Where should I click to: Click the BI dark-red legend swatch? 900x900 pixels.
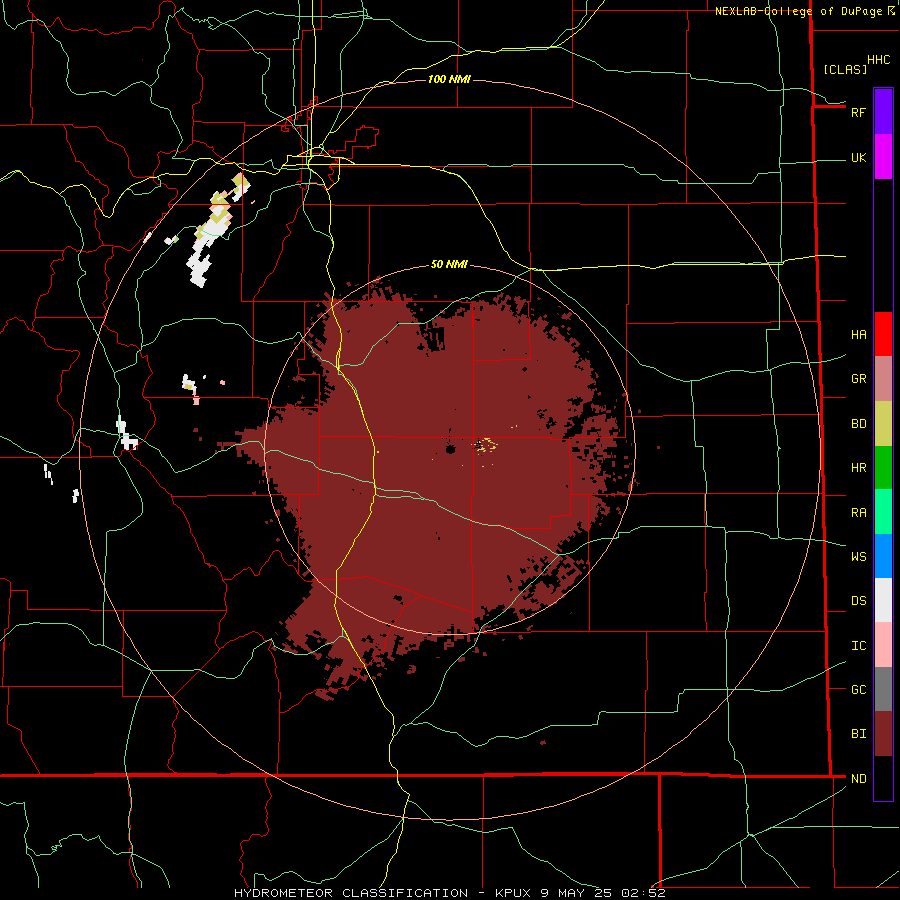click(x=883, y=734)
